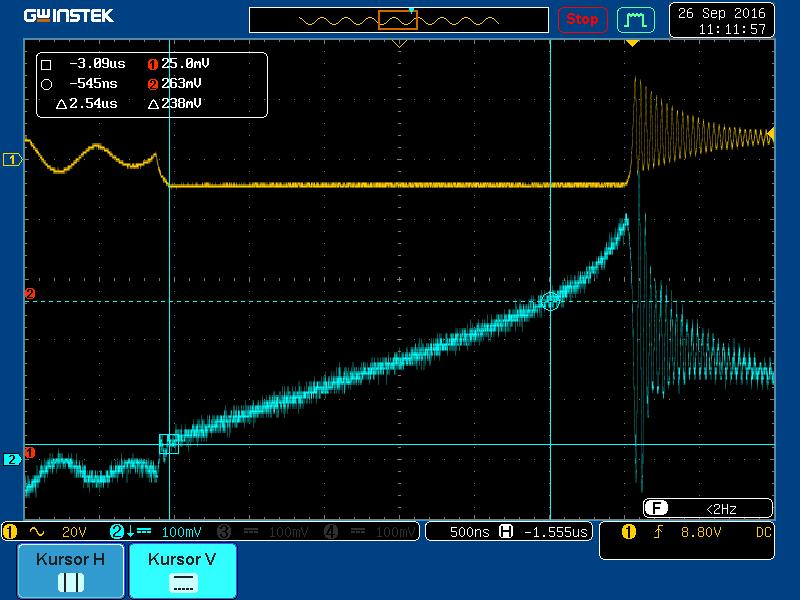Click the red cursor 1 marker near bottom left

click(x=30, y=452)
